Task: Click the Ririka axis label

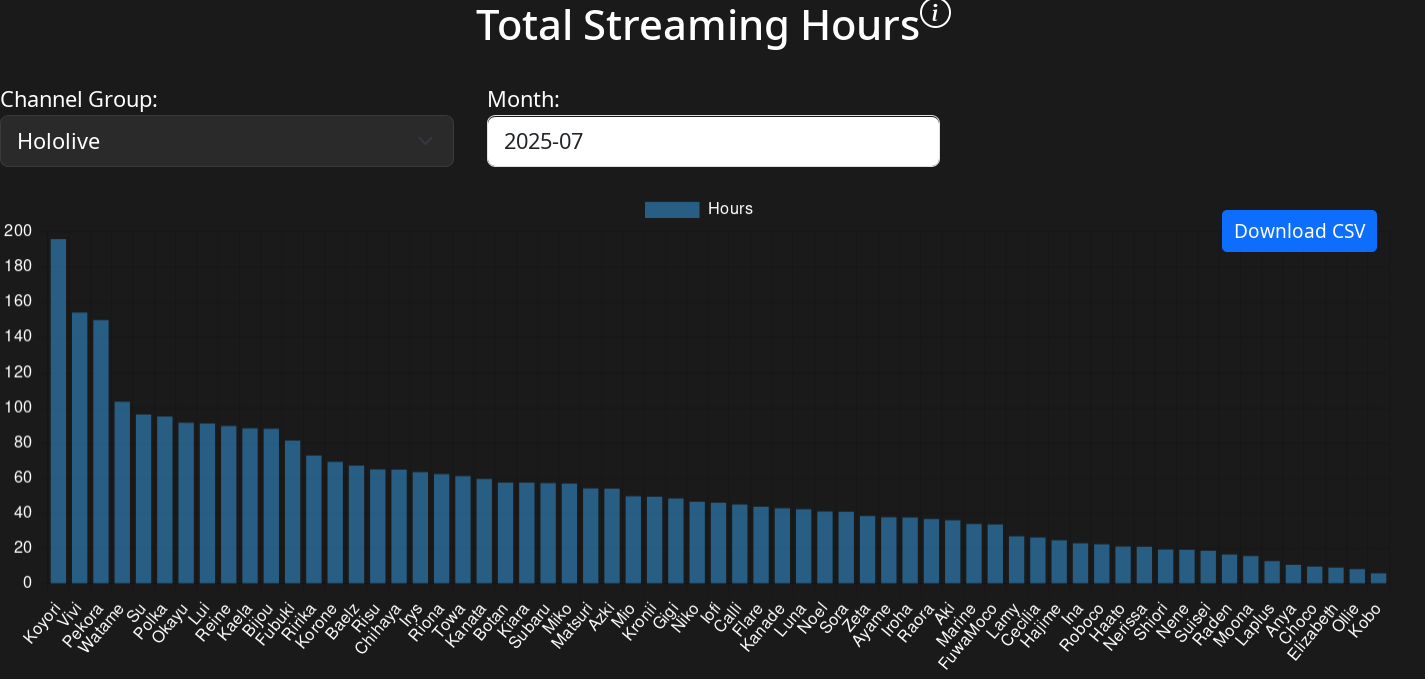Action: [x=300, y=620]
